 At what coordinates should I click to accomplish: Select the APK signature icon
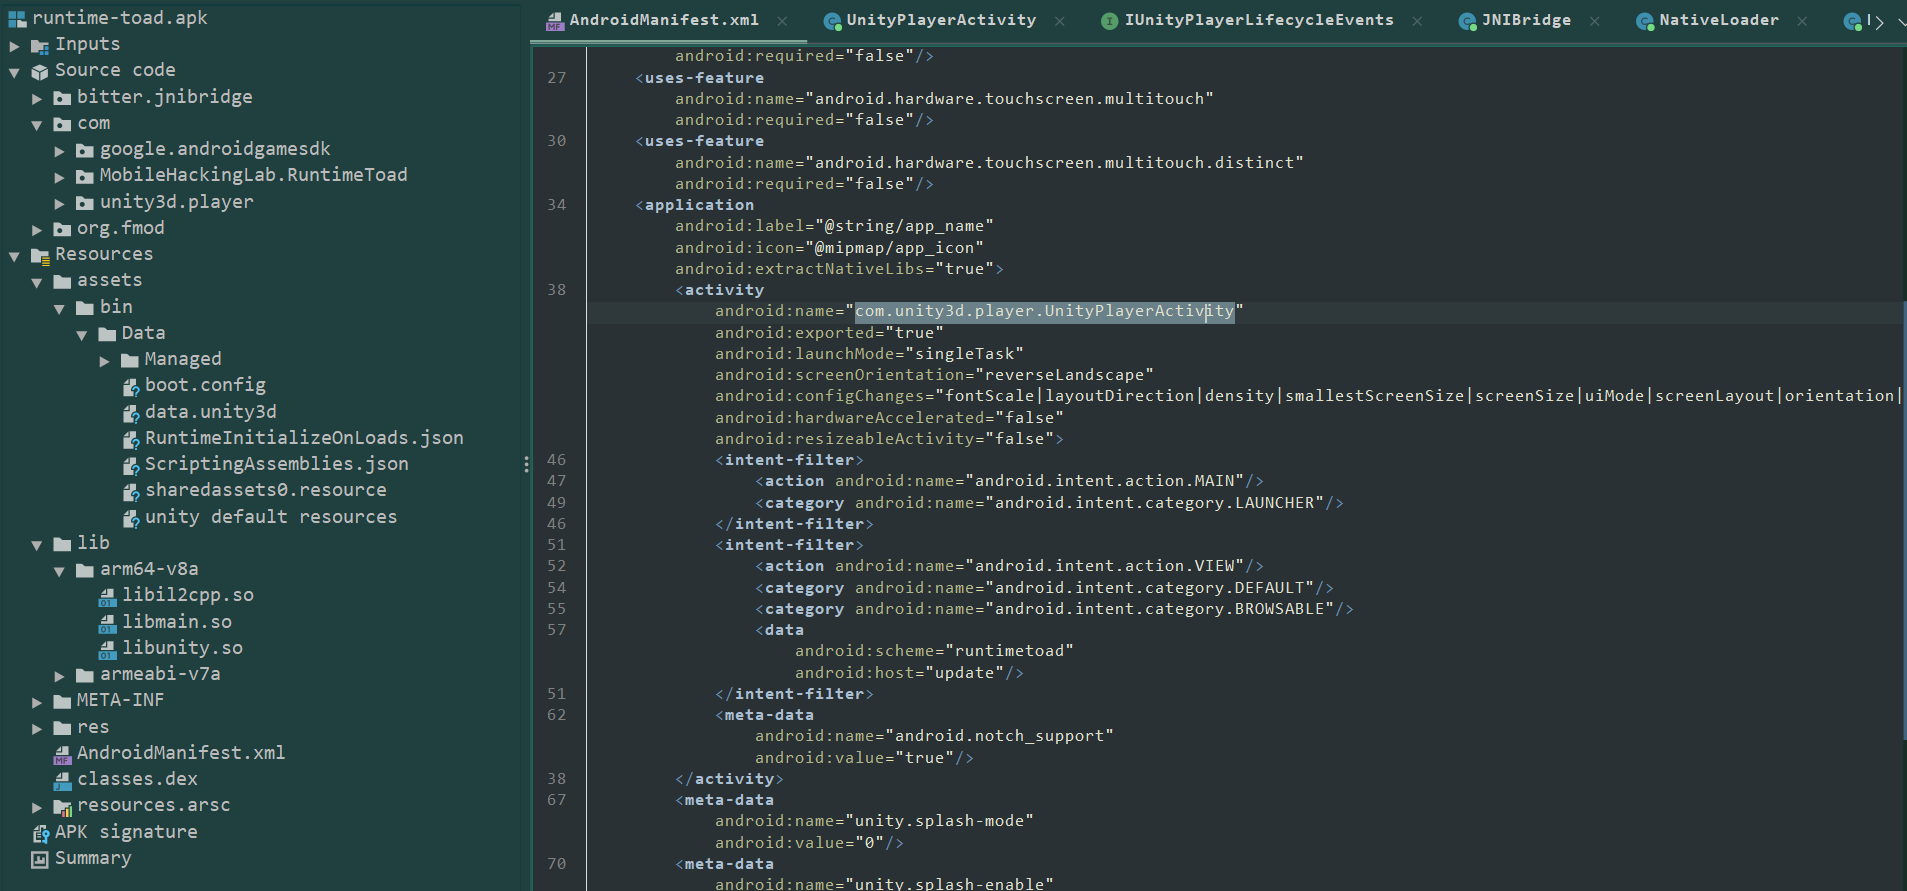[40, 833]
